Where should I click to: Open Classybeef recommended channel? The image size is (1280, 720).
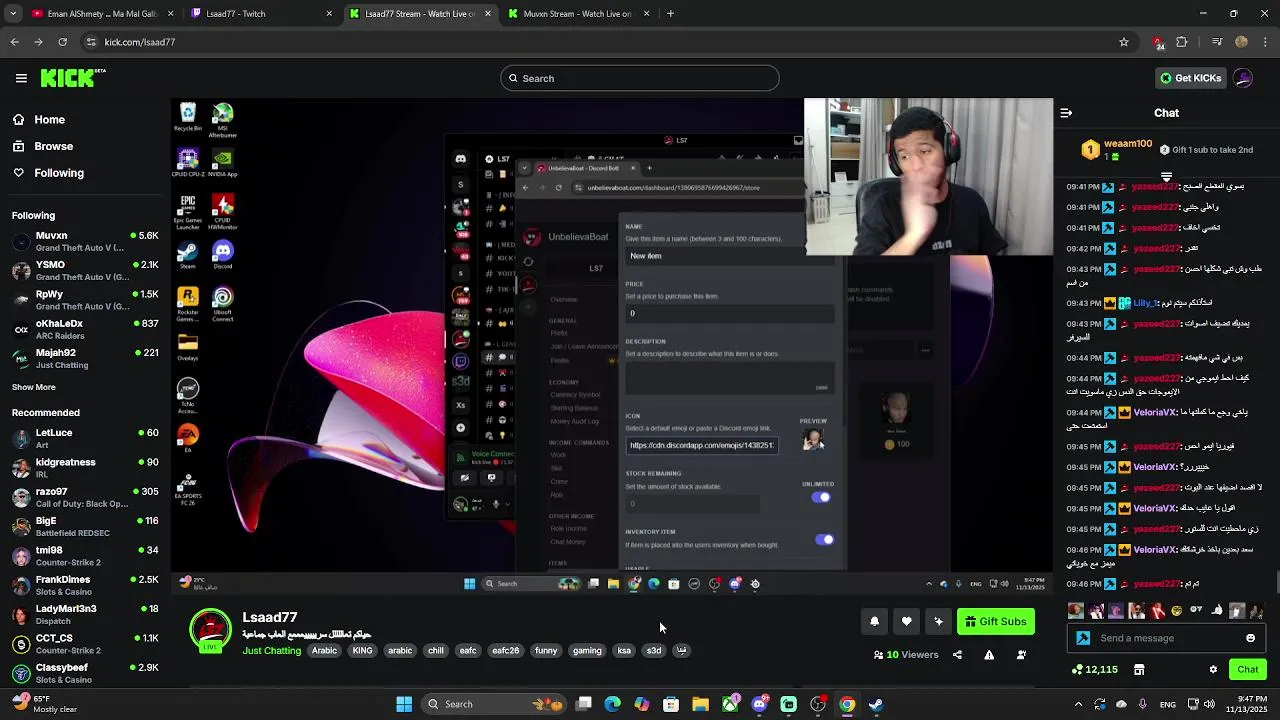(85, 673)
